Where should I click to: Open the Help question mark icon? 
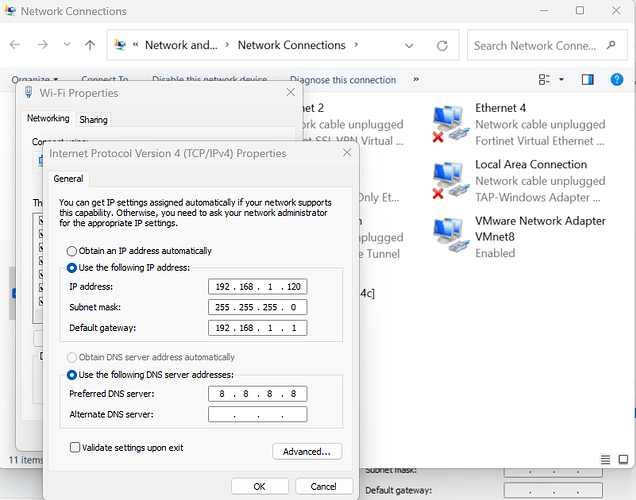pyautogui.click(x=617, y=79)
